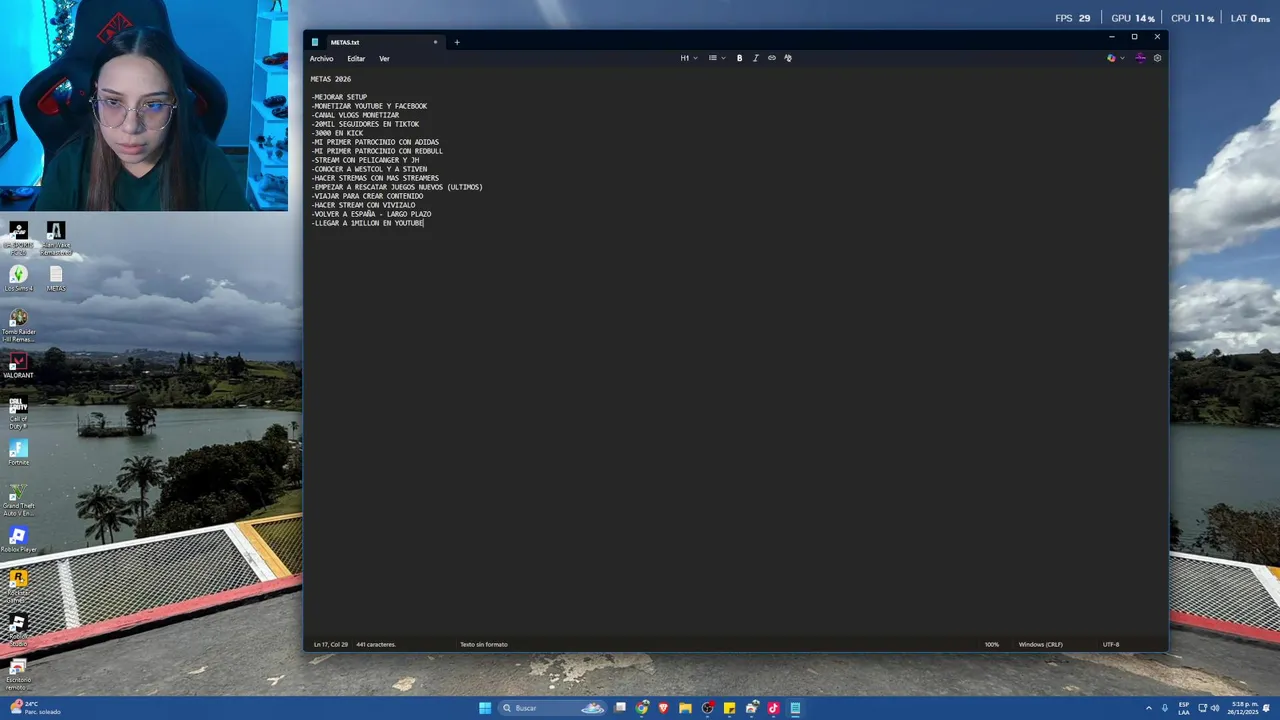Open the Ver menu
Image resolution: width=1280 pixels, height=720 pixels.
tap(384, 59)
